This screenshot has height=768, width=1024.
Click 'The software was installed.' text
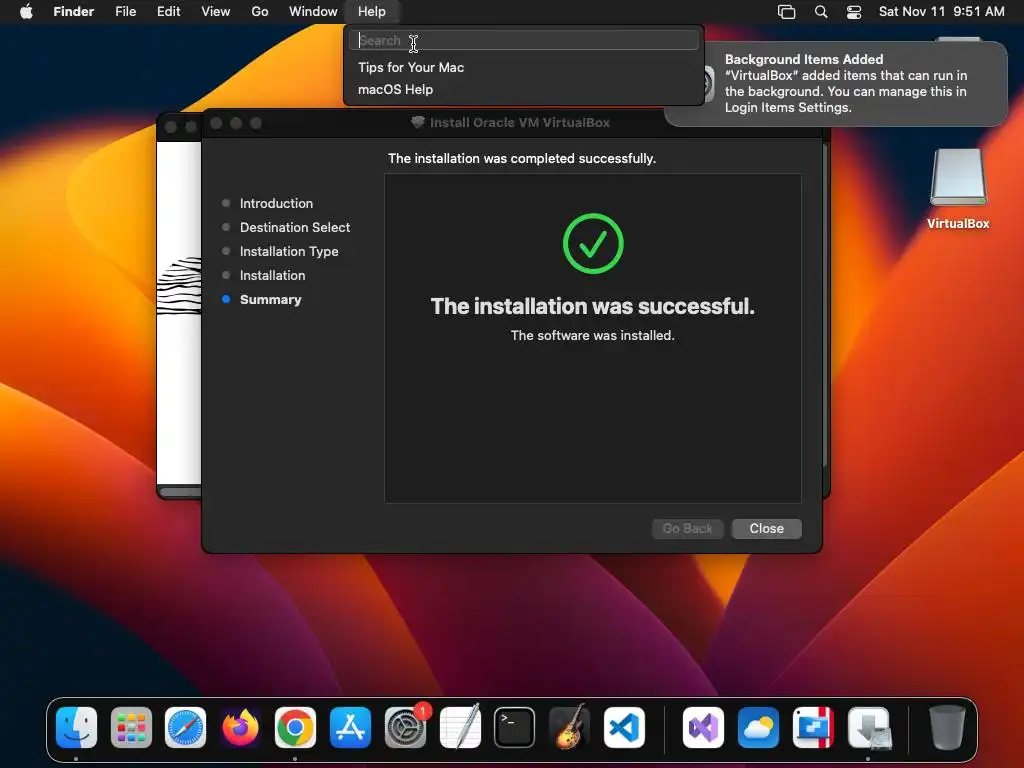(x=593, y=335)
